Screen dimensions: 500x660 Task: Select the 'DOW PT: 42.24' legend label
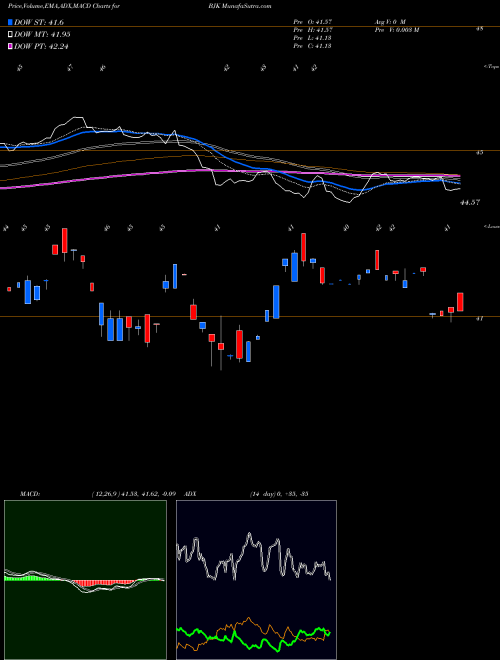(x=41, y=46)
